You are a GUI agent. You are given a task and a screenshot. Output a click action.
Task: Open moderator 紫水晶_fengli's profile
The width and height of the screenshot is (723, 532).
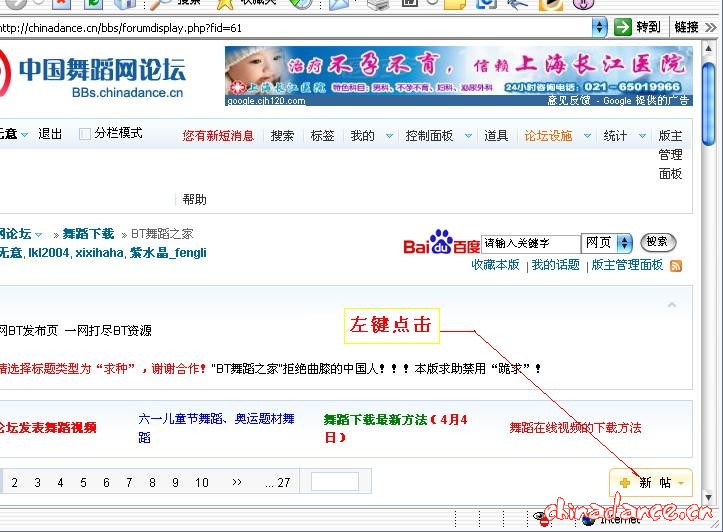coord(168,253)
